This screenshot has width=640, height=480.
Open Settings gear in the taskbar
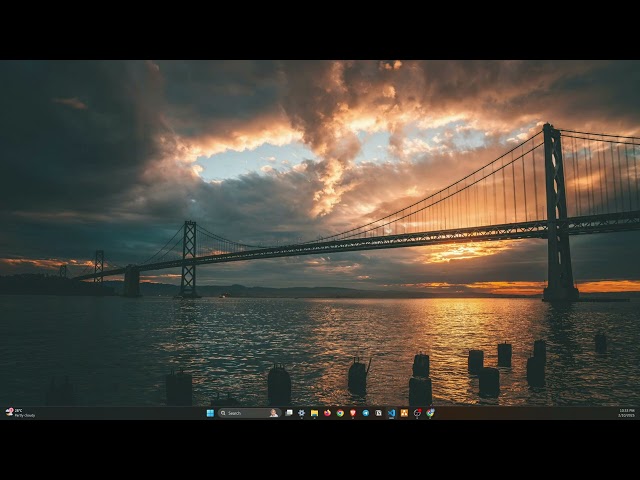301,413
